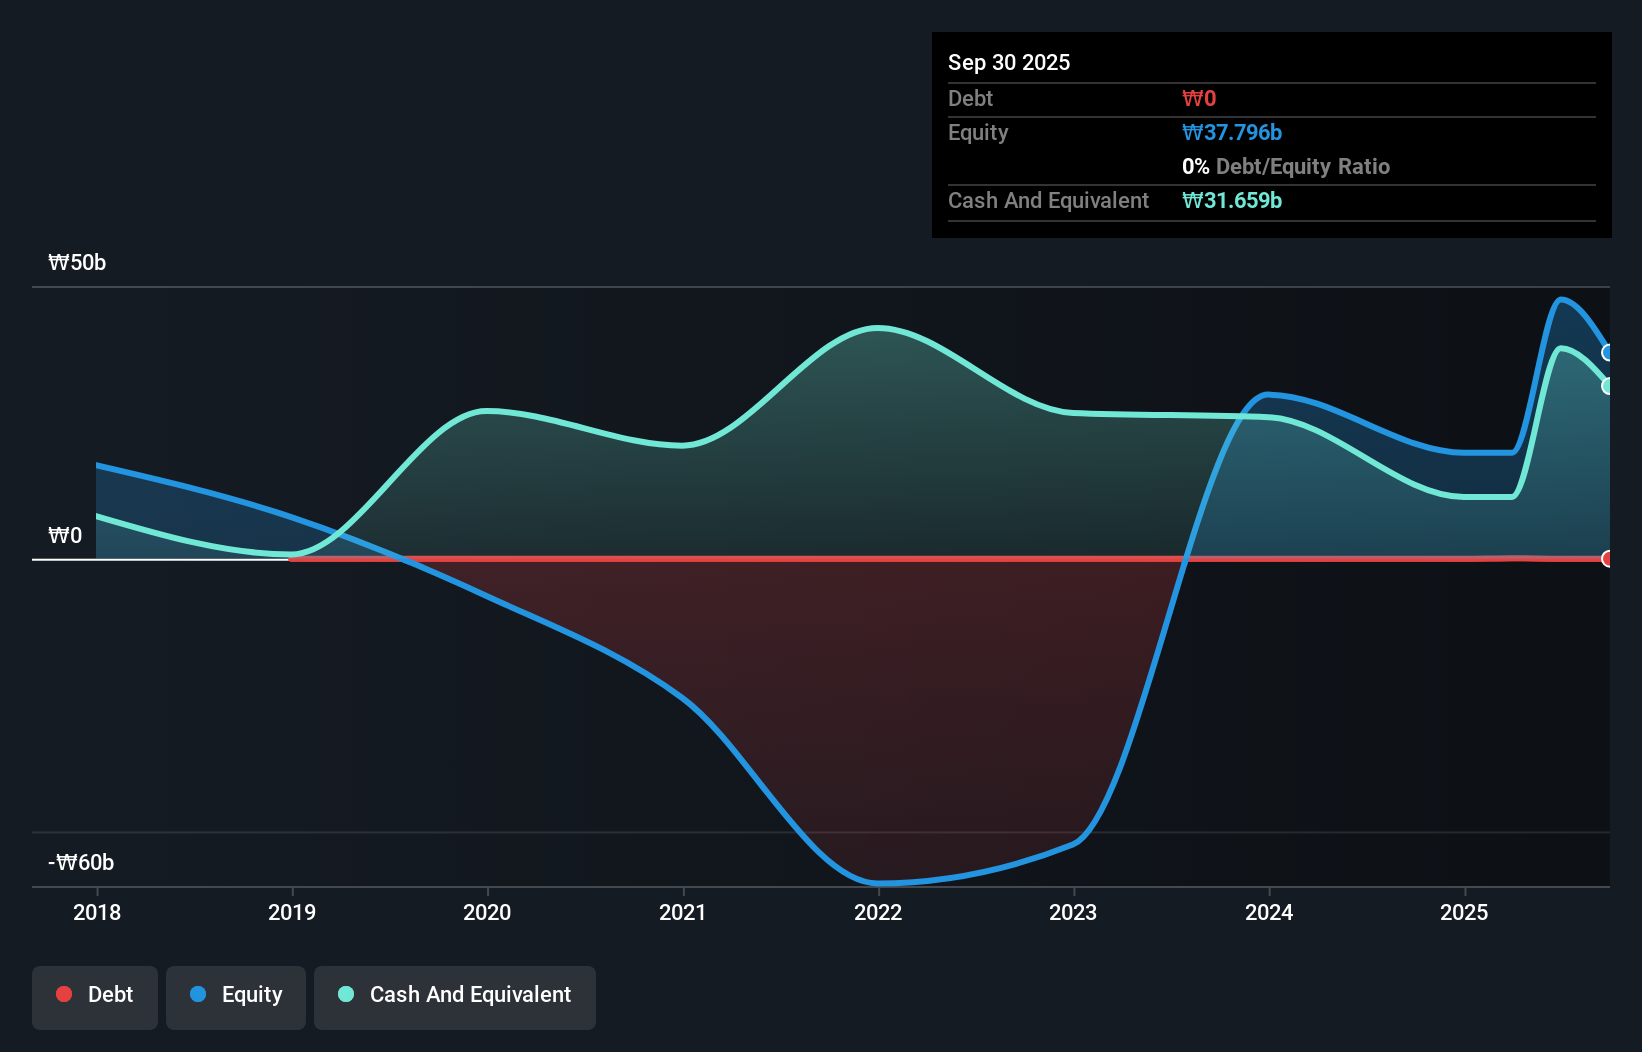Expand the Cash And Equivalent tooltip row
Image resolution: width=1642 pixels, height=1052 pixels.
tap(1047, 200)
